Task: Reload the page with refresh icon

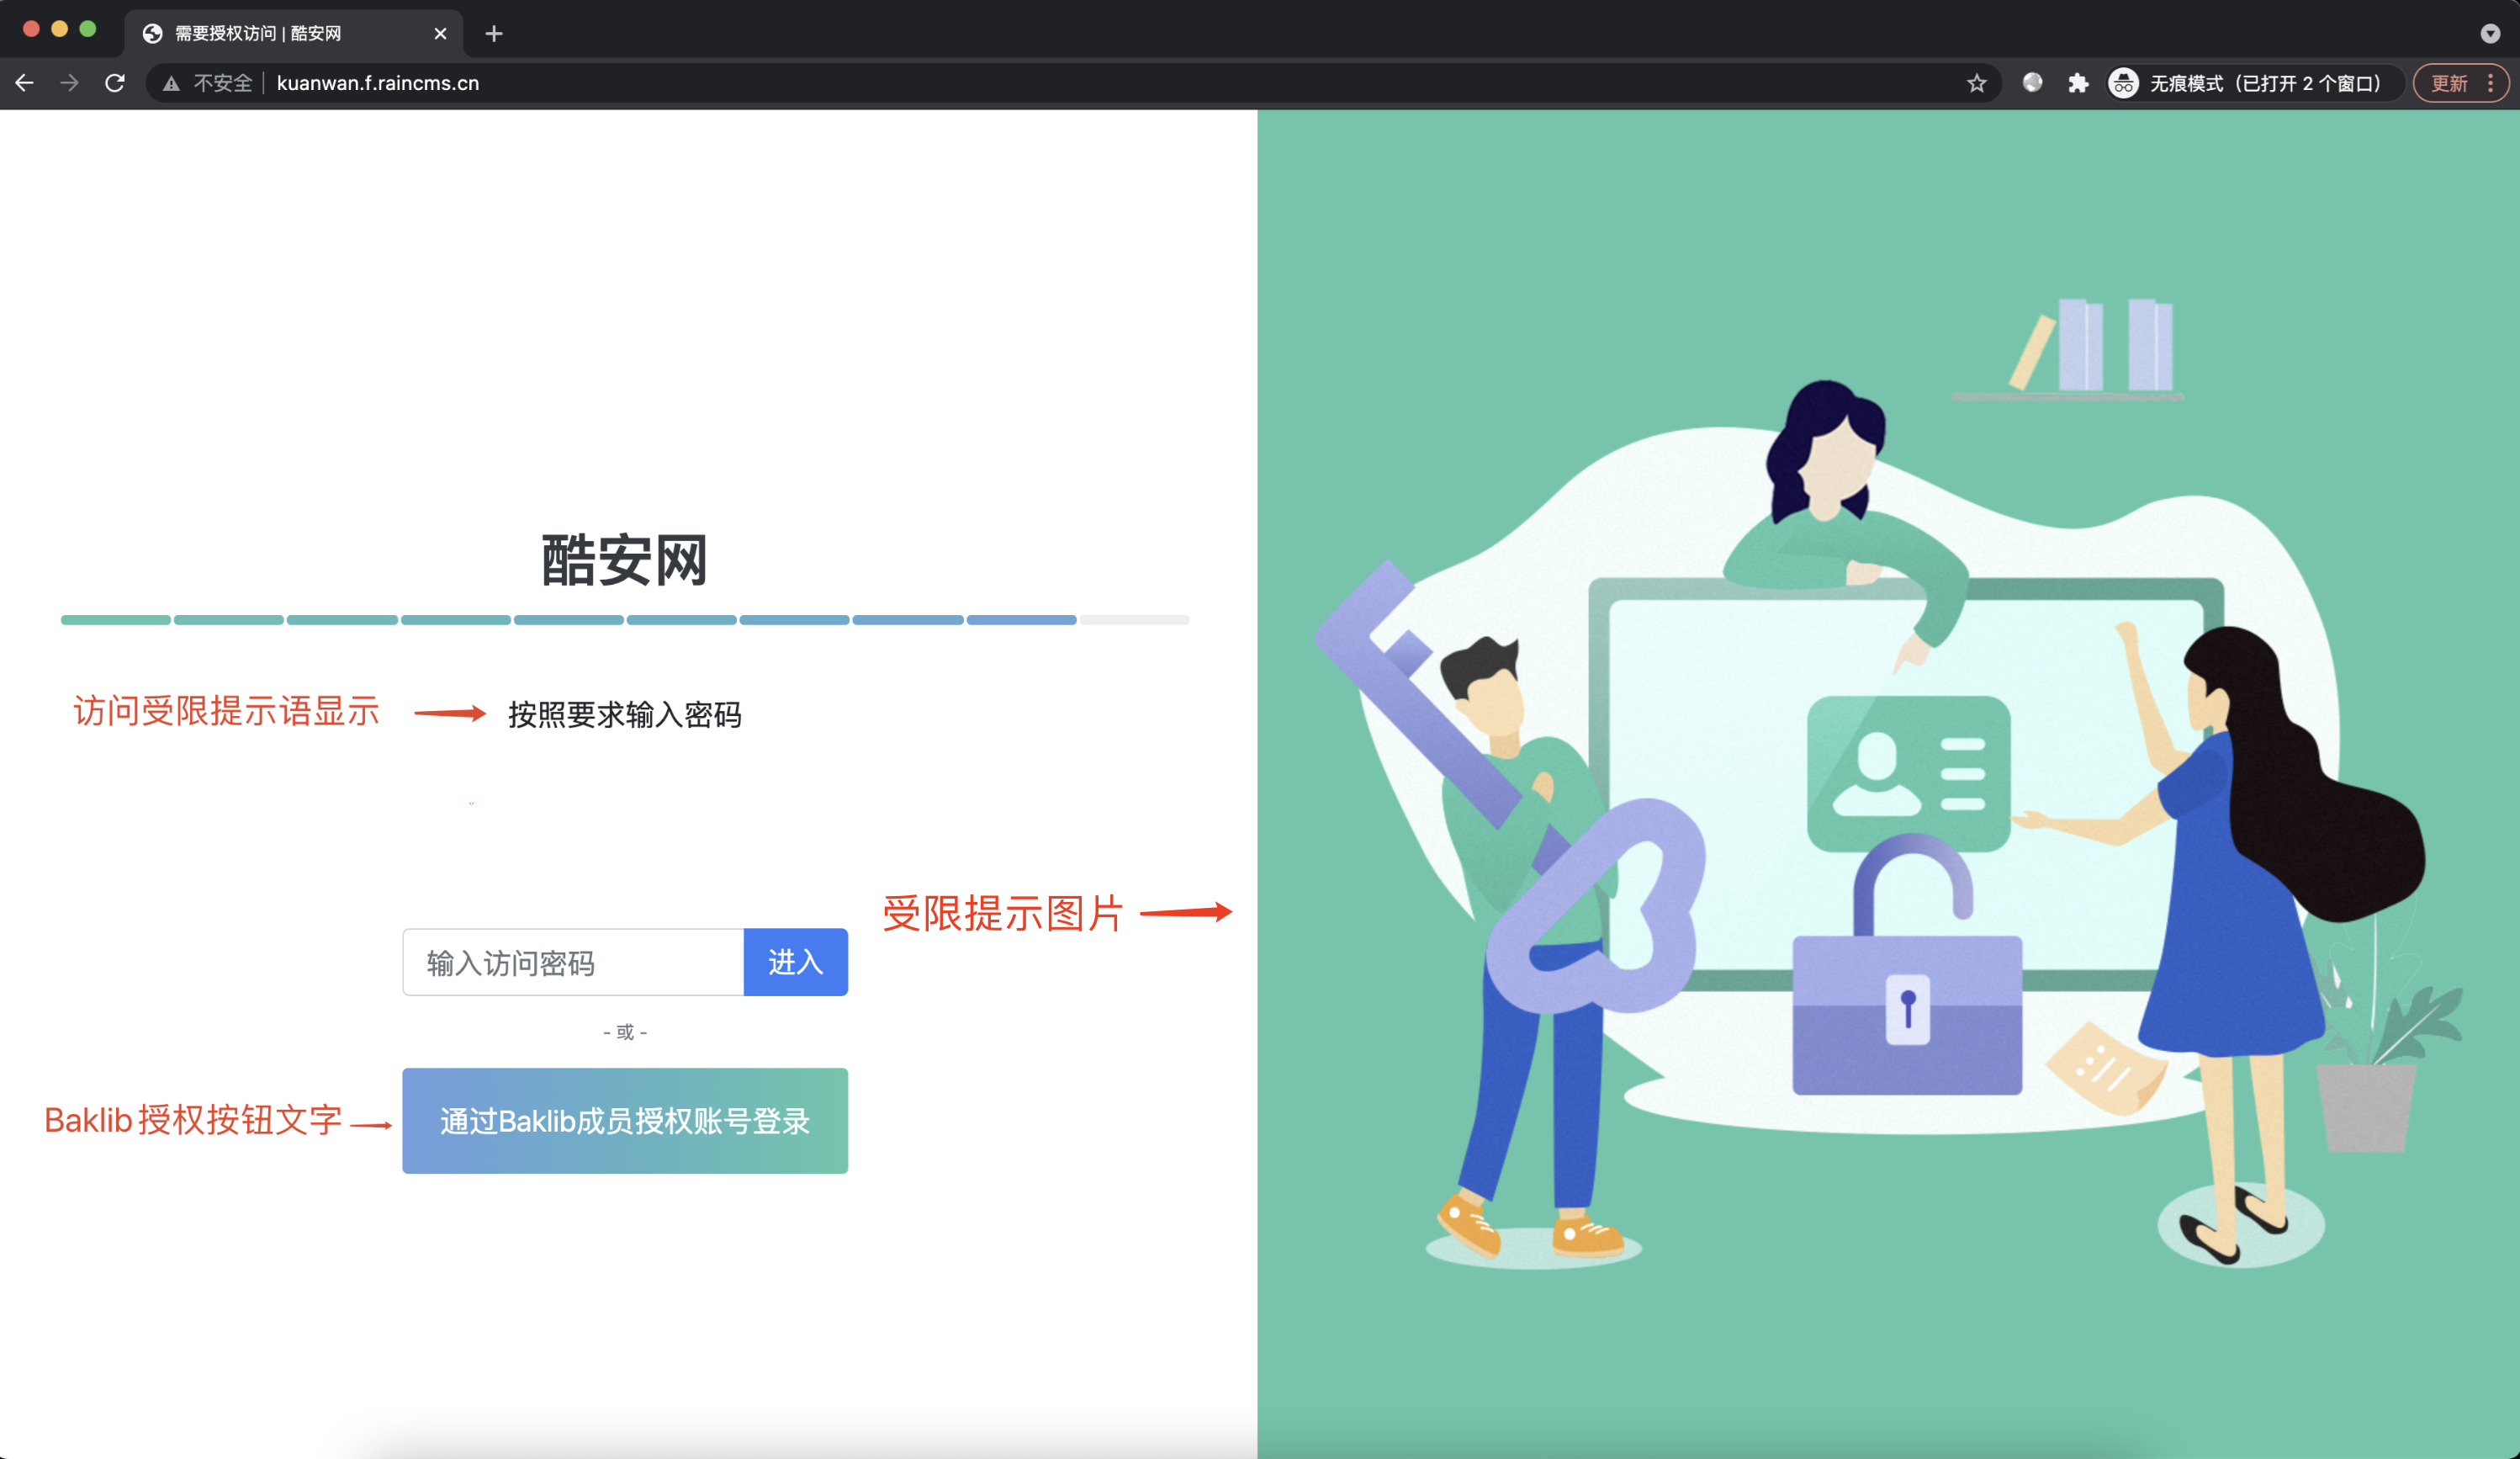Action: [x=115, y=83]
